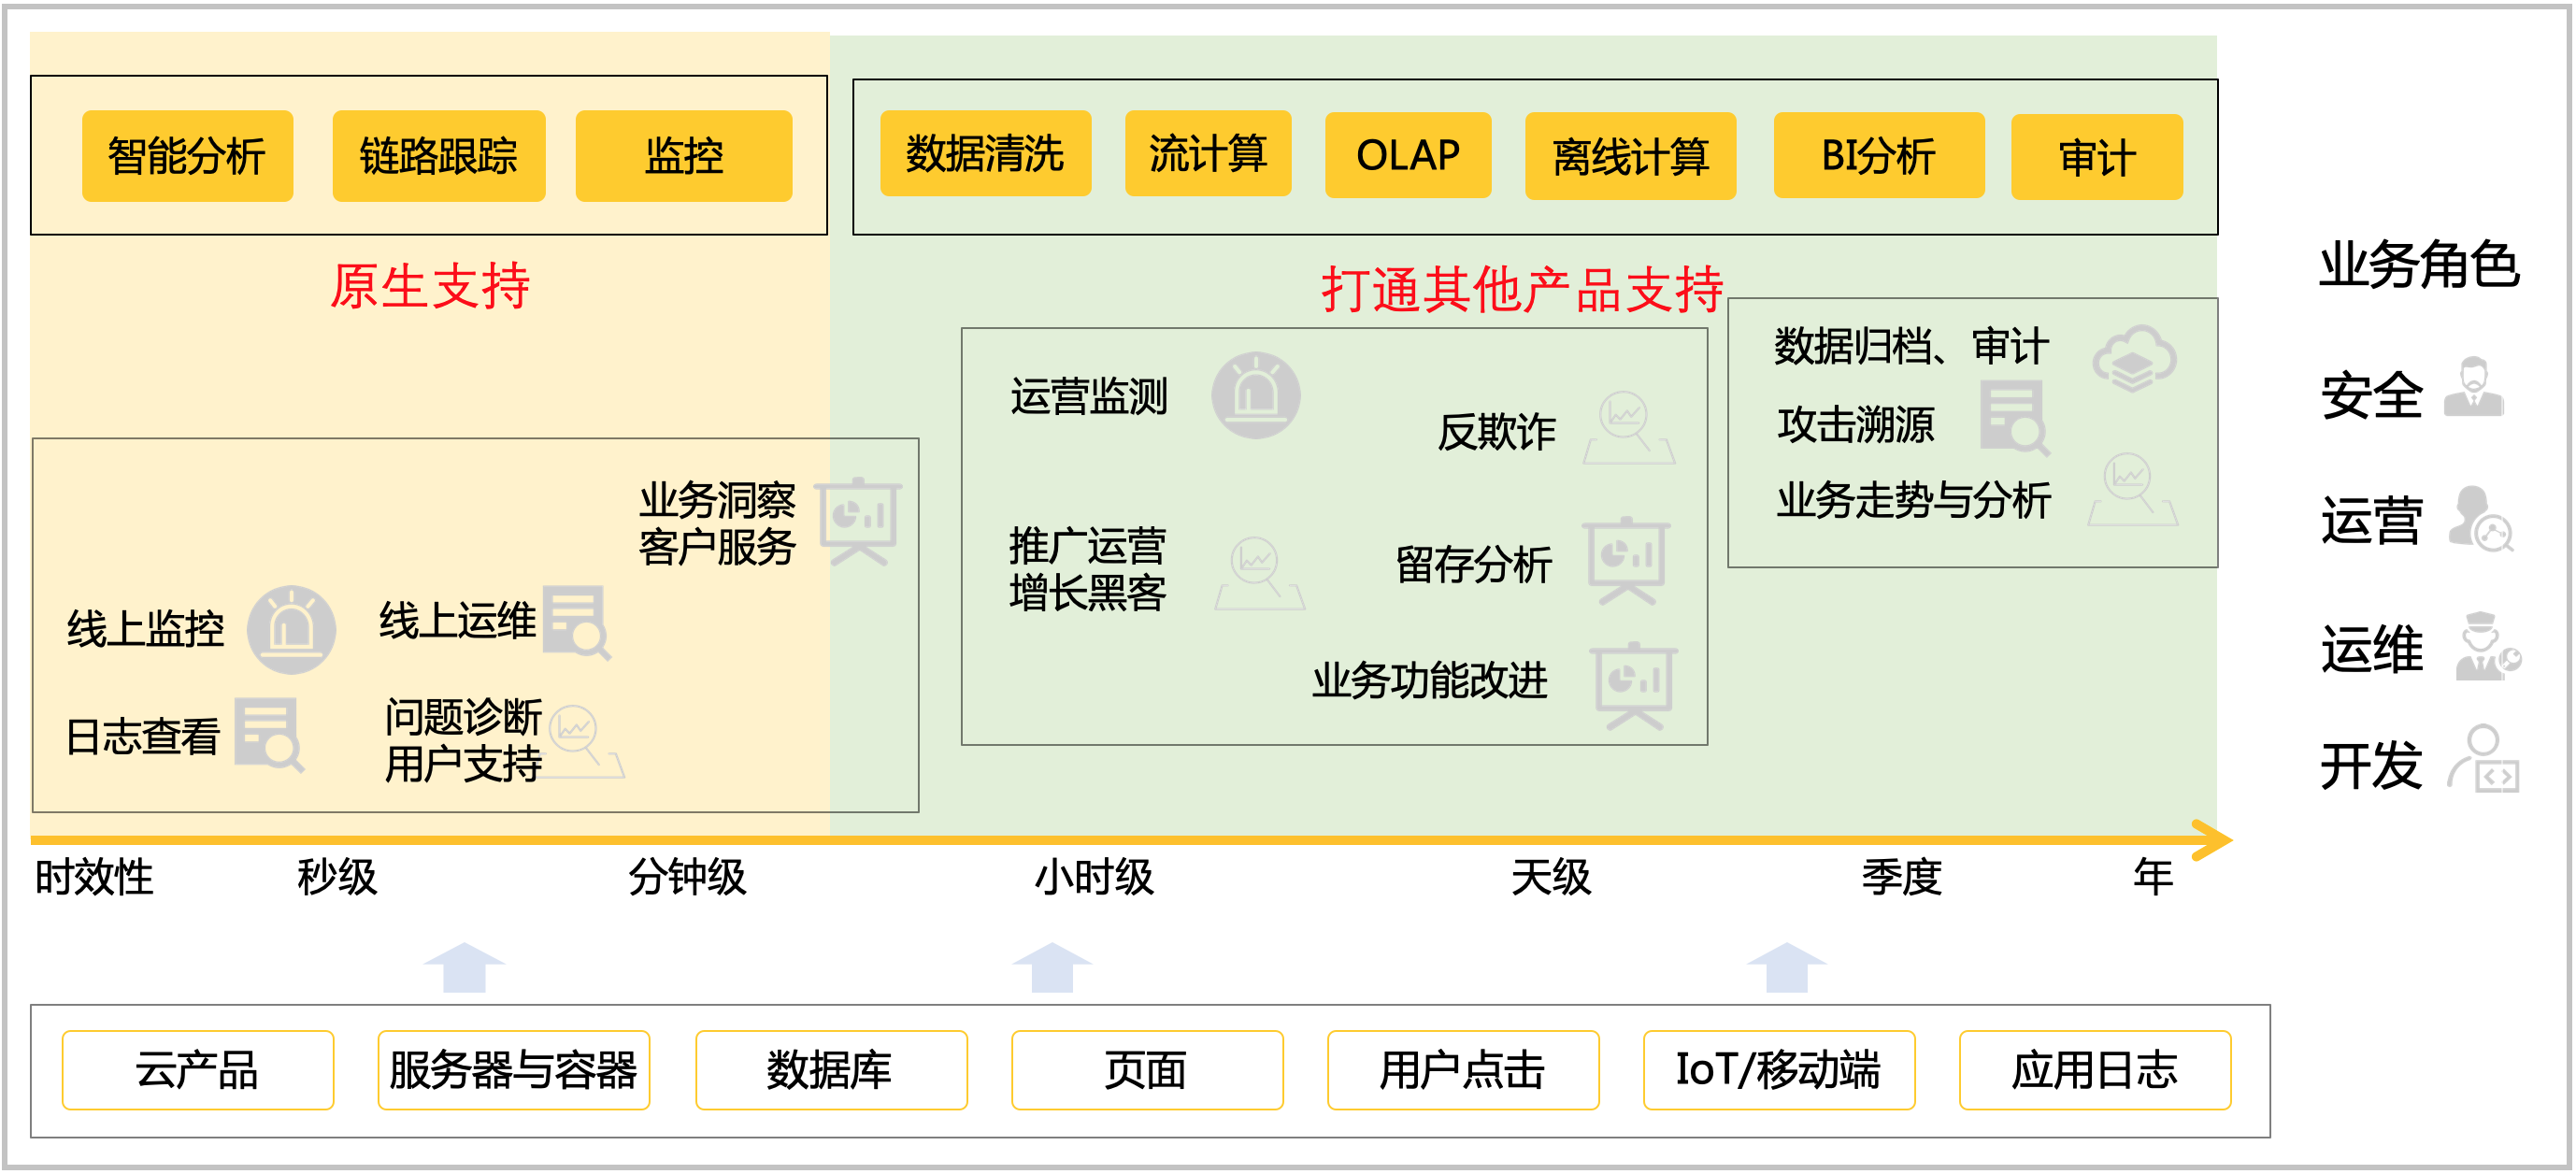Image resolution: width=2576 pixels, height=1174 pixels.
Task: Click the 业务功能改进 text label
Action: click(x=1430, y=680)
